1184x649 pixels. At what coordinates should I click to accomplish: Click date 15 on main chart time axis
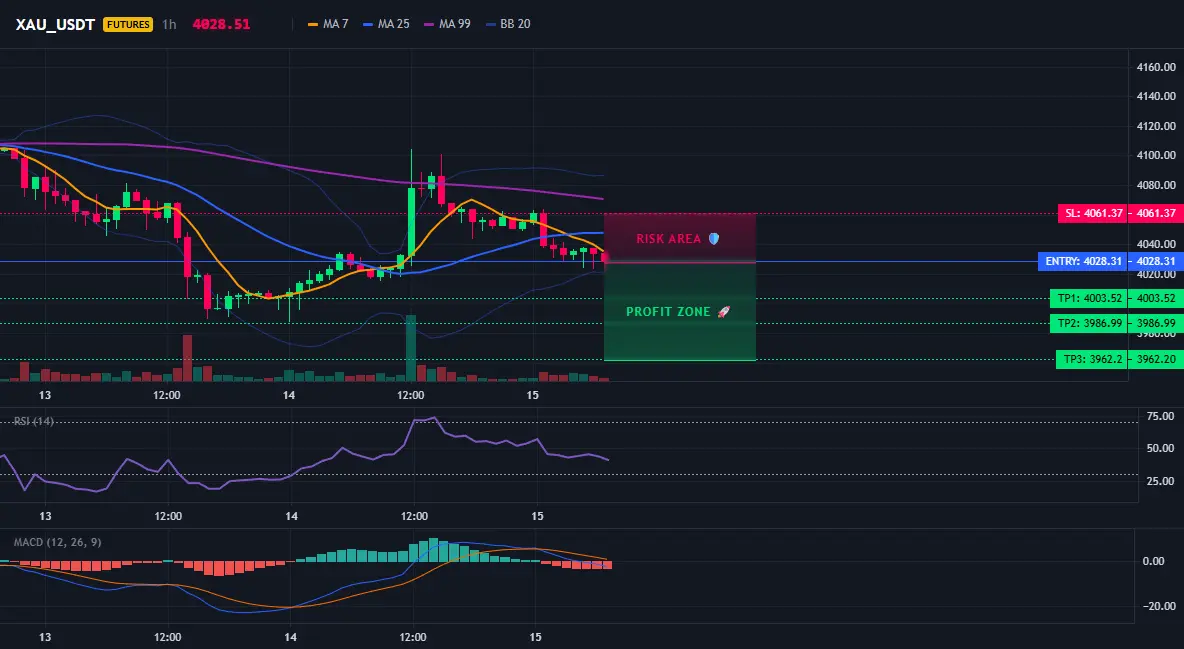532,395
